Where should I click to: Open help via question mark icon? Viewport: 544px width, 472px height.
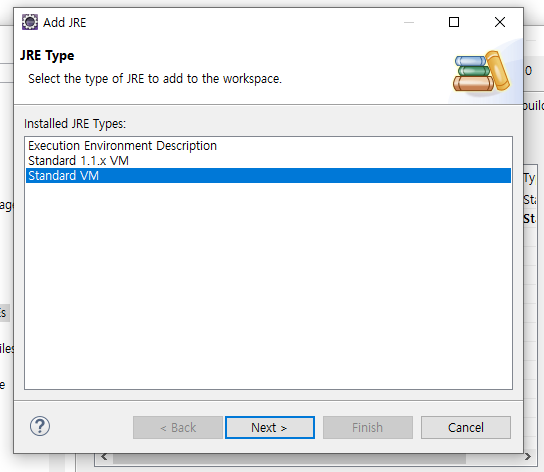coord(40,426)
